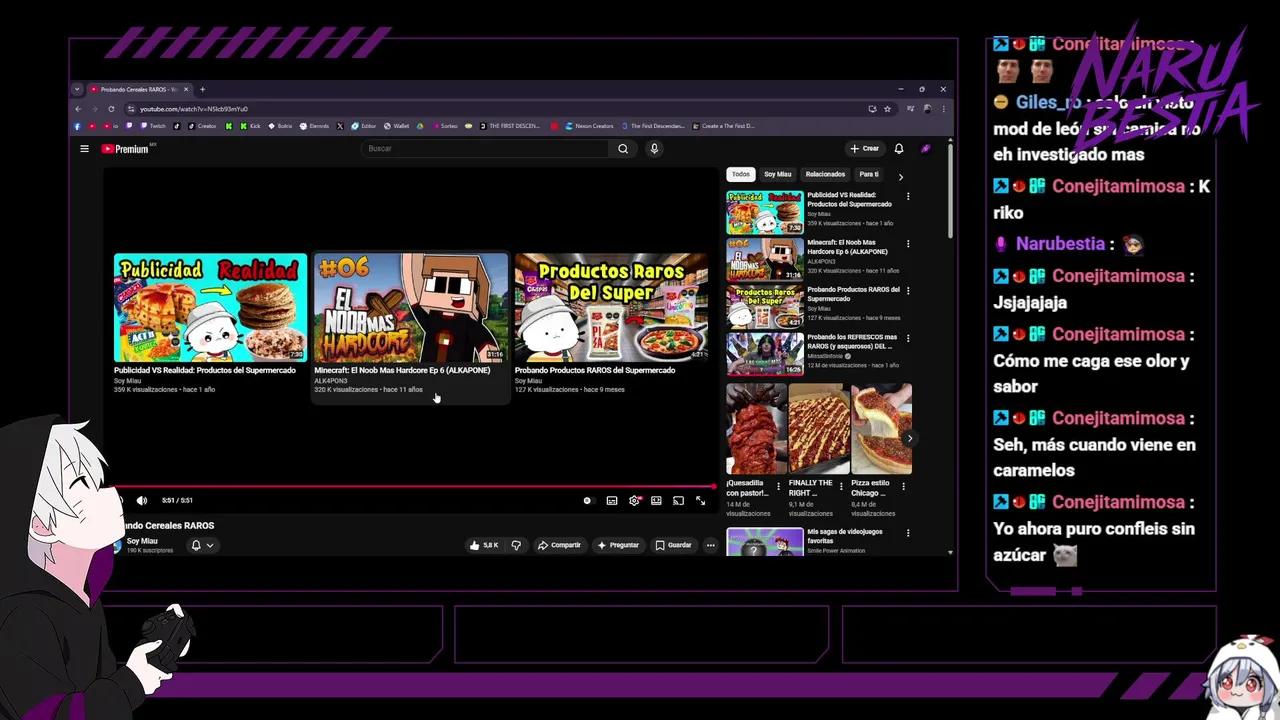Open options for sidebar Publicidad VS Realidad video
Image resolution: width=1280 pixels, height=720 pixels.
908,196
